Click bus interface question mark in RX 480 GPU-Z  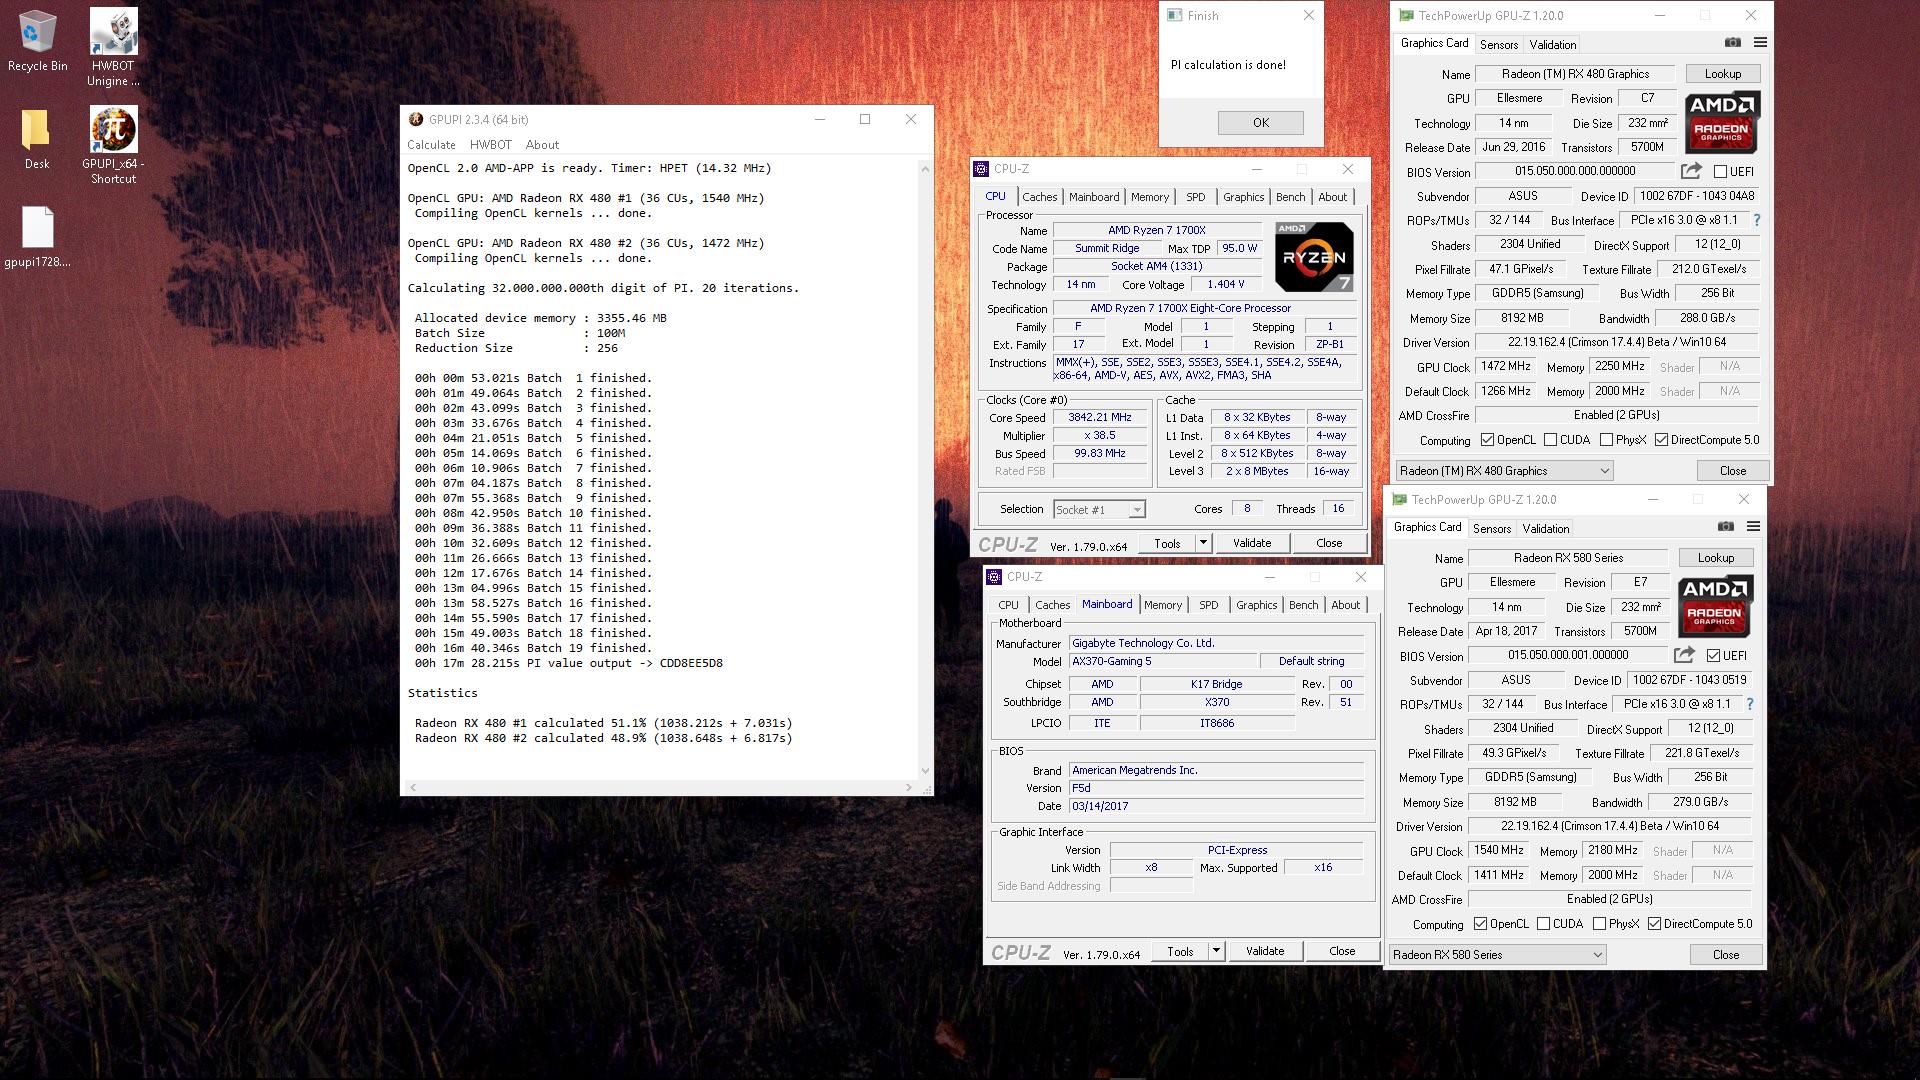coord(1756,220)
